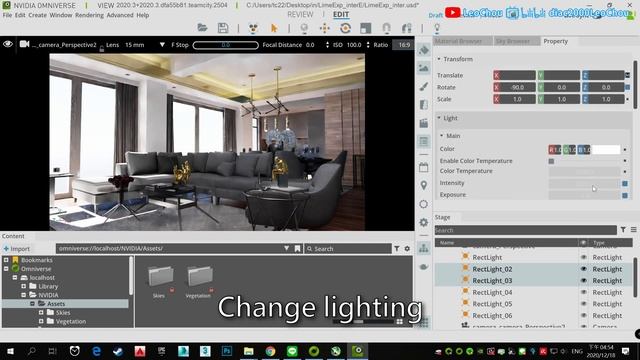Screen dimensions: 640x360
Task: Click the F Stop slider
Action: click(x=226, y=45)
